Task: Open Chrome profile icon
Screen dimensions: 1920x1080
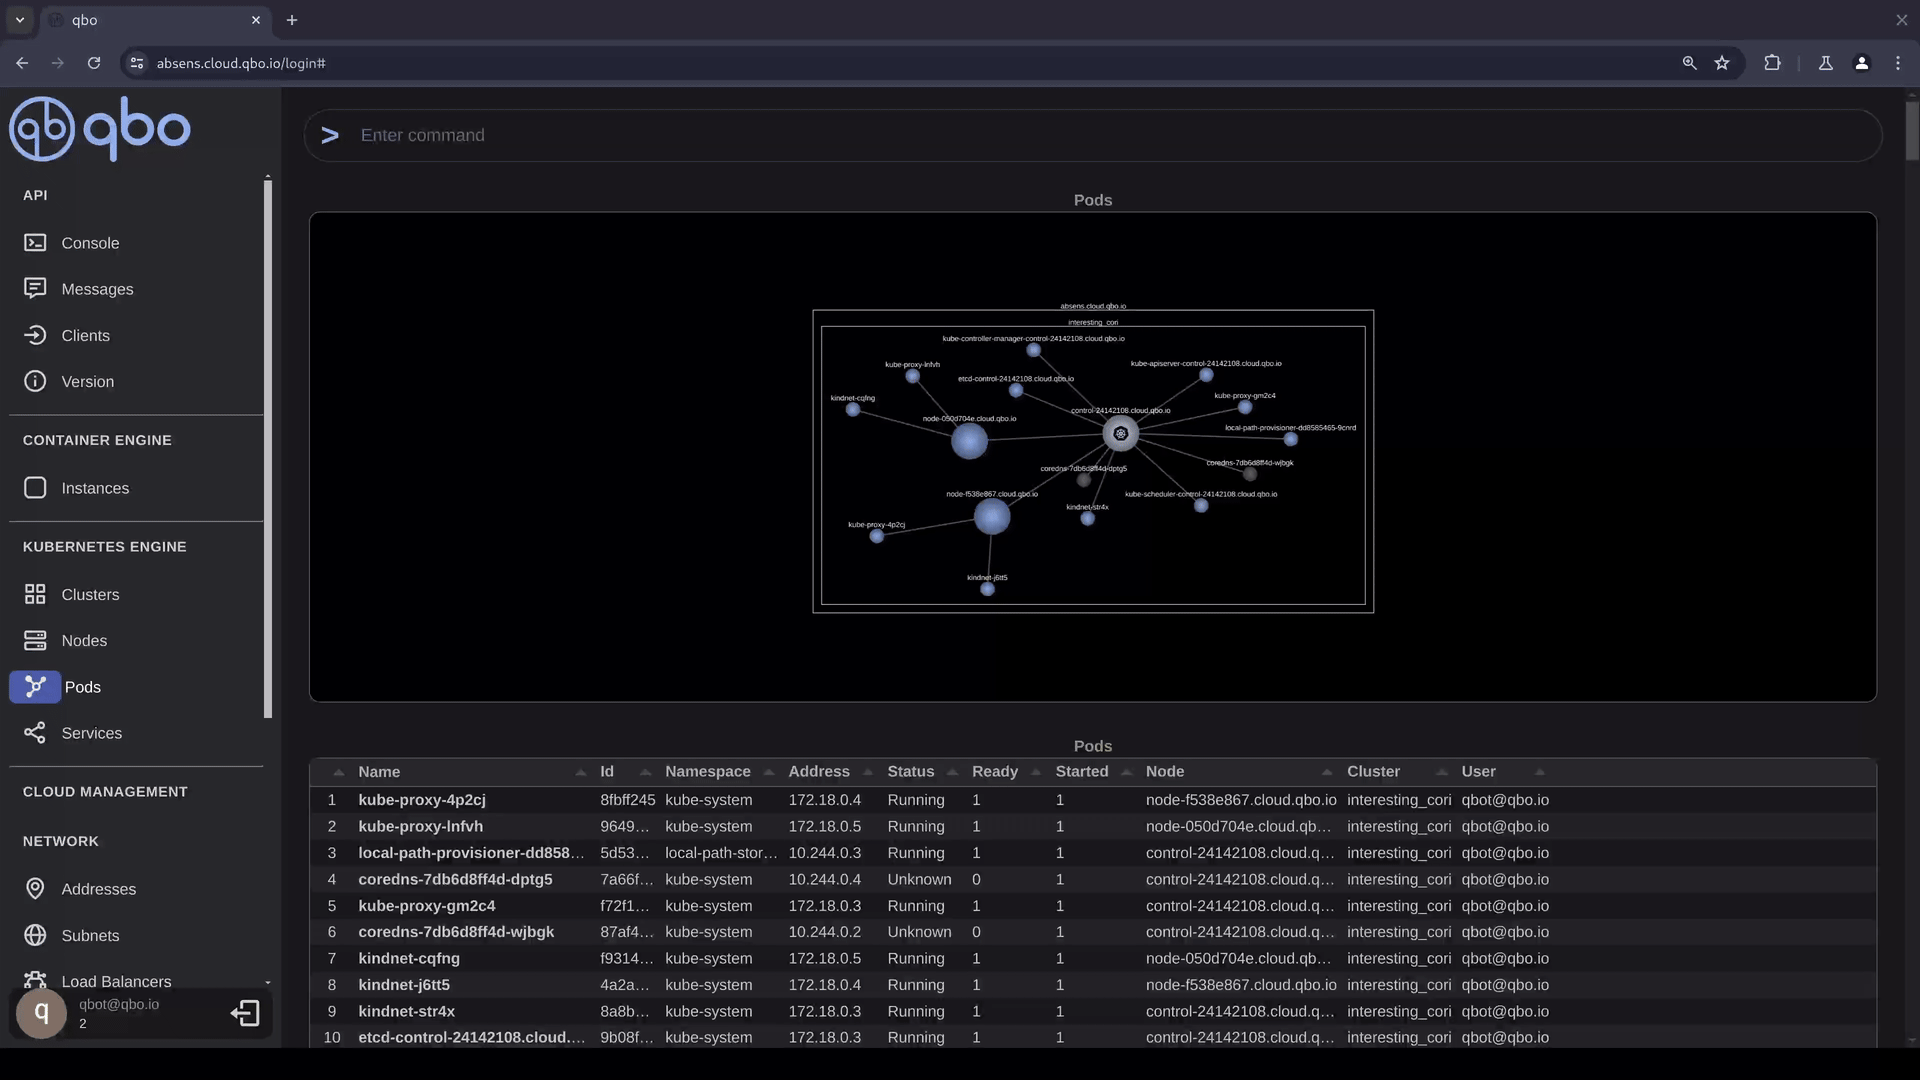Action: 1862,63
